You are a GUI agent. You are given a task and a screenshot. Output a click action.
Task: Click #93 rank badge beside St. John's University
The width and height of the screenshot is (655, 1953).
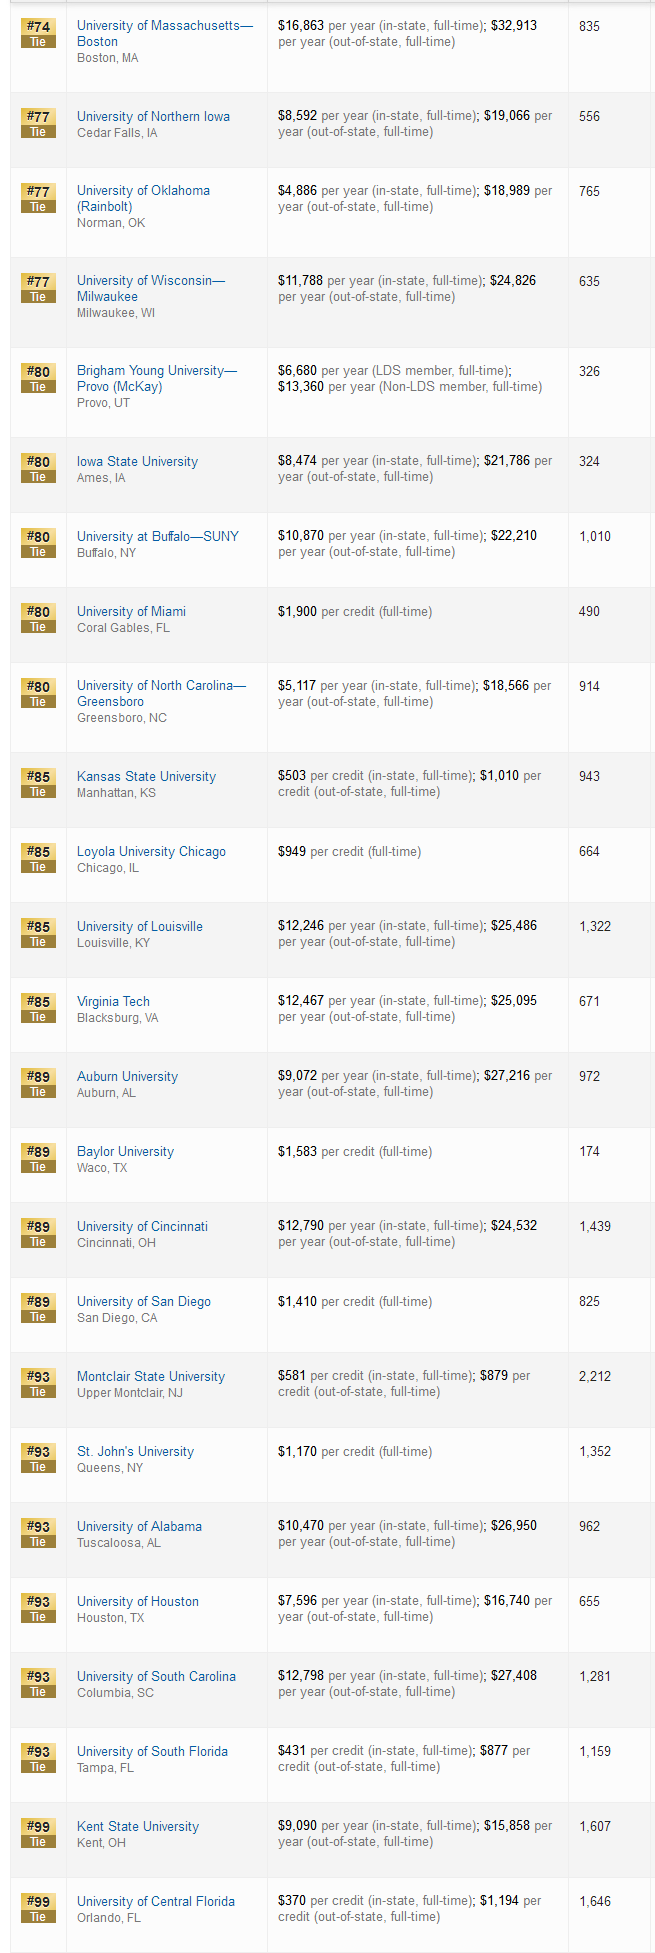tap(38, 1458)
